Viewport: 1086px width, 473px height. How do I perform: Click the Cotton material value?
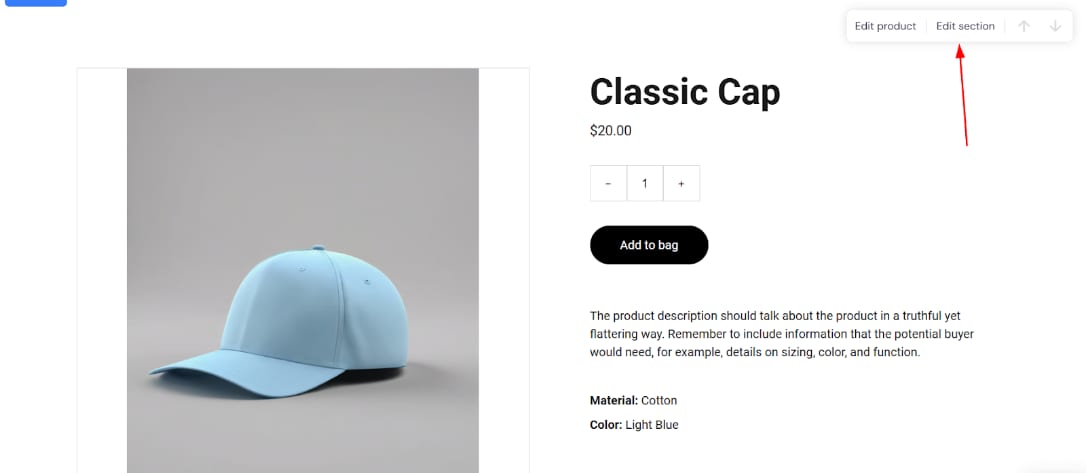click(659, 400)
